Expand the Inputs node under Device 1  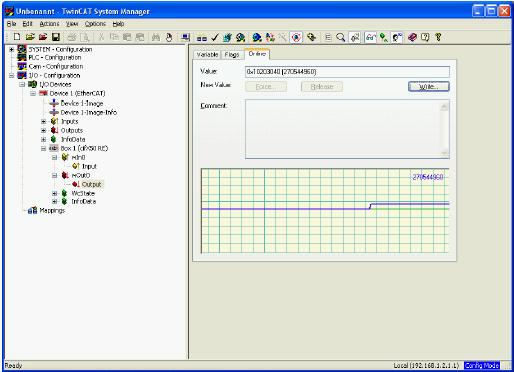(x=43, y=122)
